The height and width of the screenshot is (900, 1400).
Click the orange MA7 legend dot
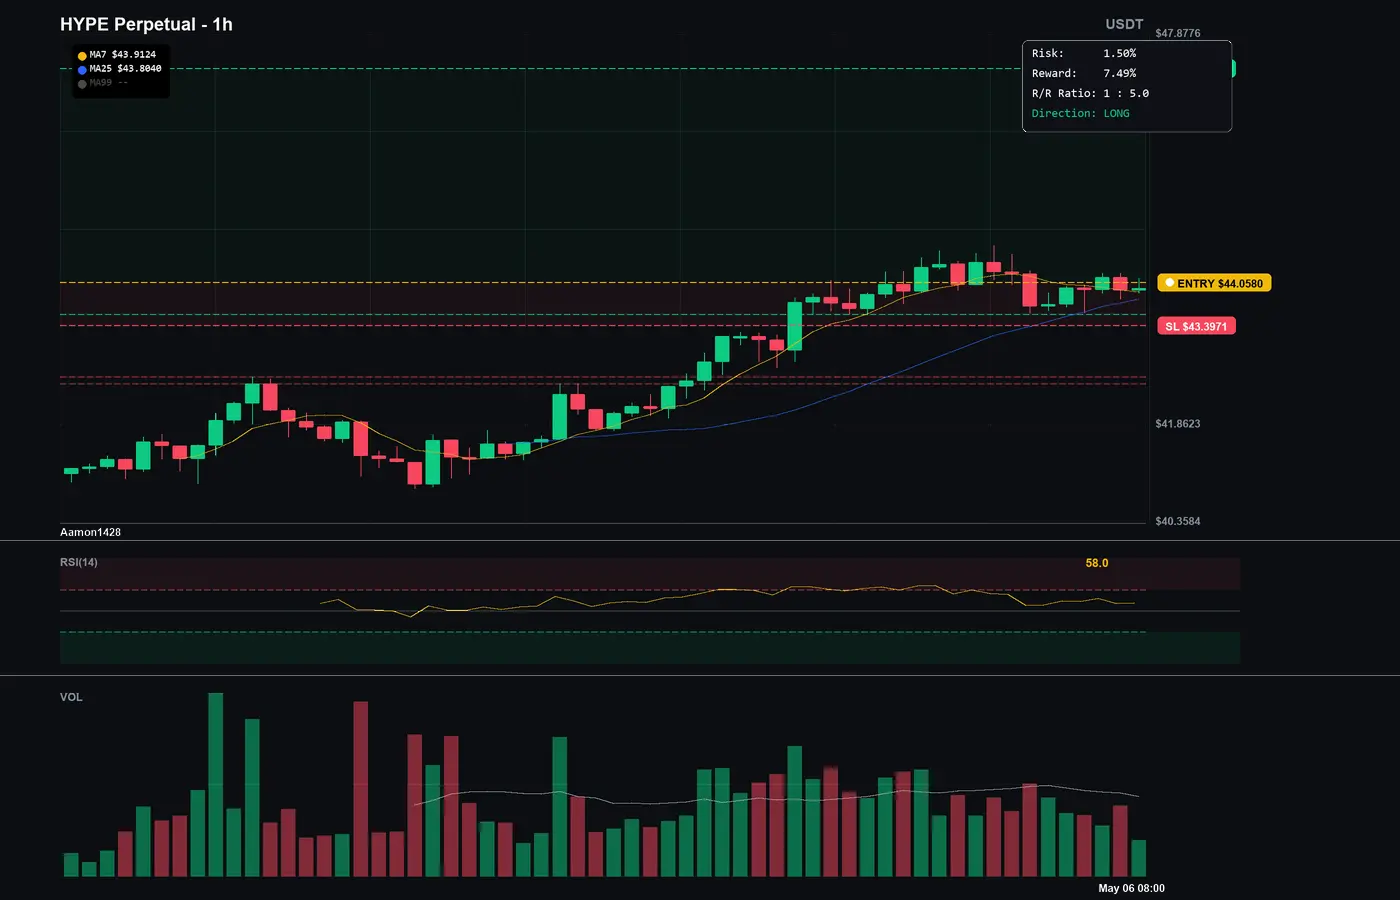(x=82, y=56)
